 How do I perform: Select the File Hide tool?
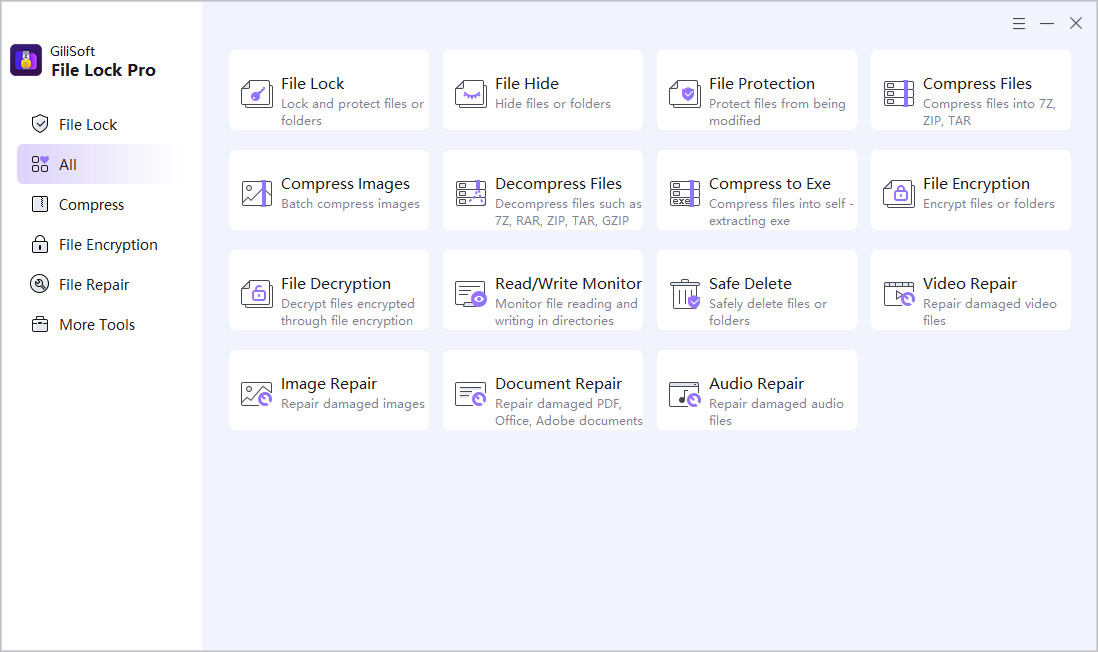(x=542, y=90)
